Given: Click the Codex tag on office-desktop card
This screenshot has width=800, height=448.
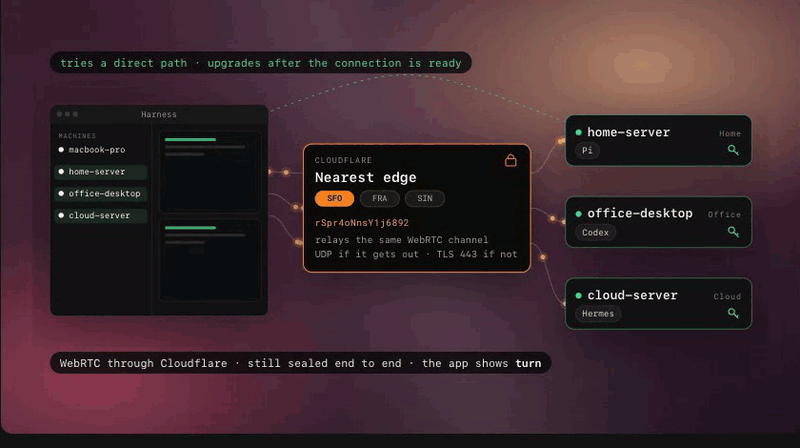Looking at the screenshot, I should click(595, 232).
